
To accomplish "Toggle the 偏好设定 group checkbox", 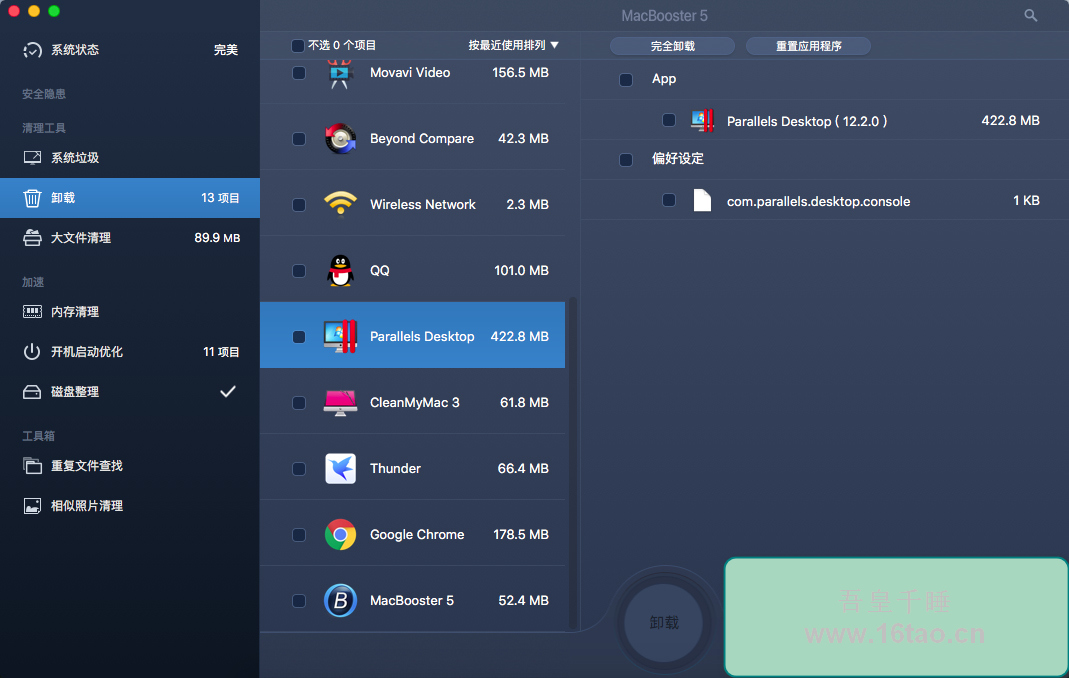I will coord(626,159).
